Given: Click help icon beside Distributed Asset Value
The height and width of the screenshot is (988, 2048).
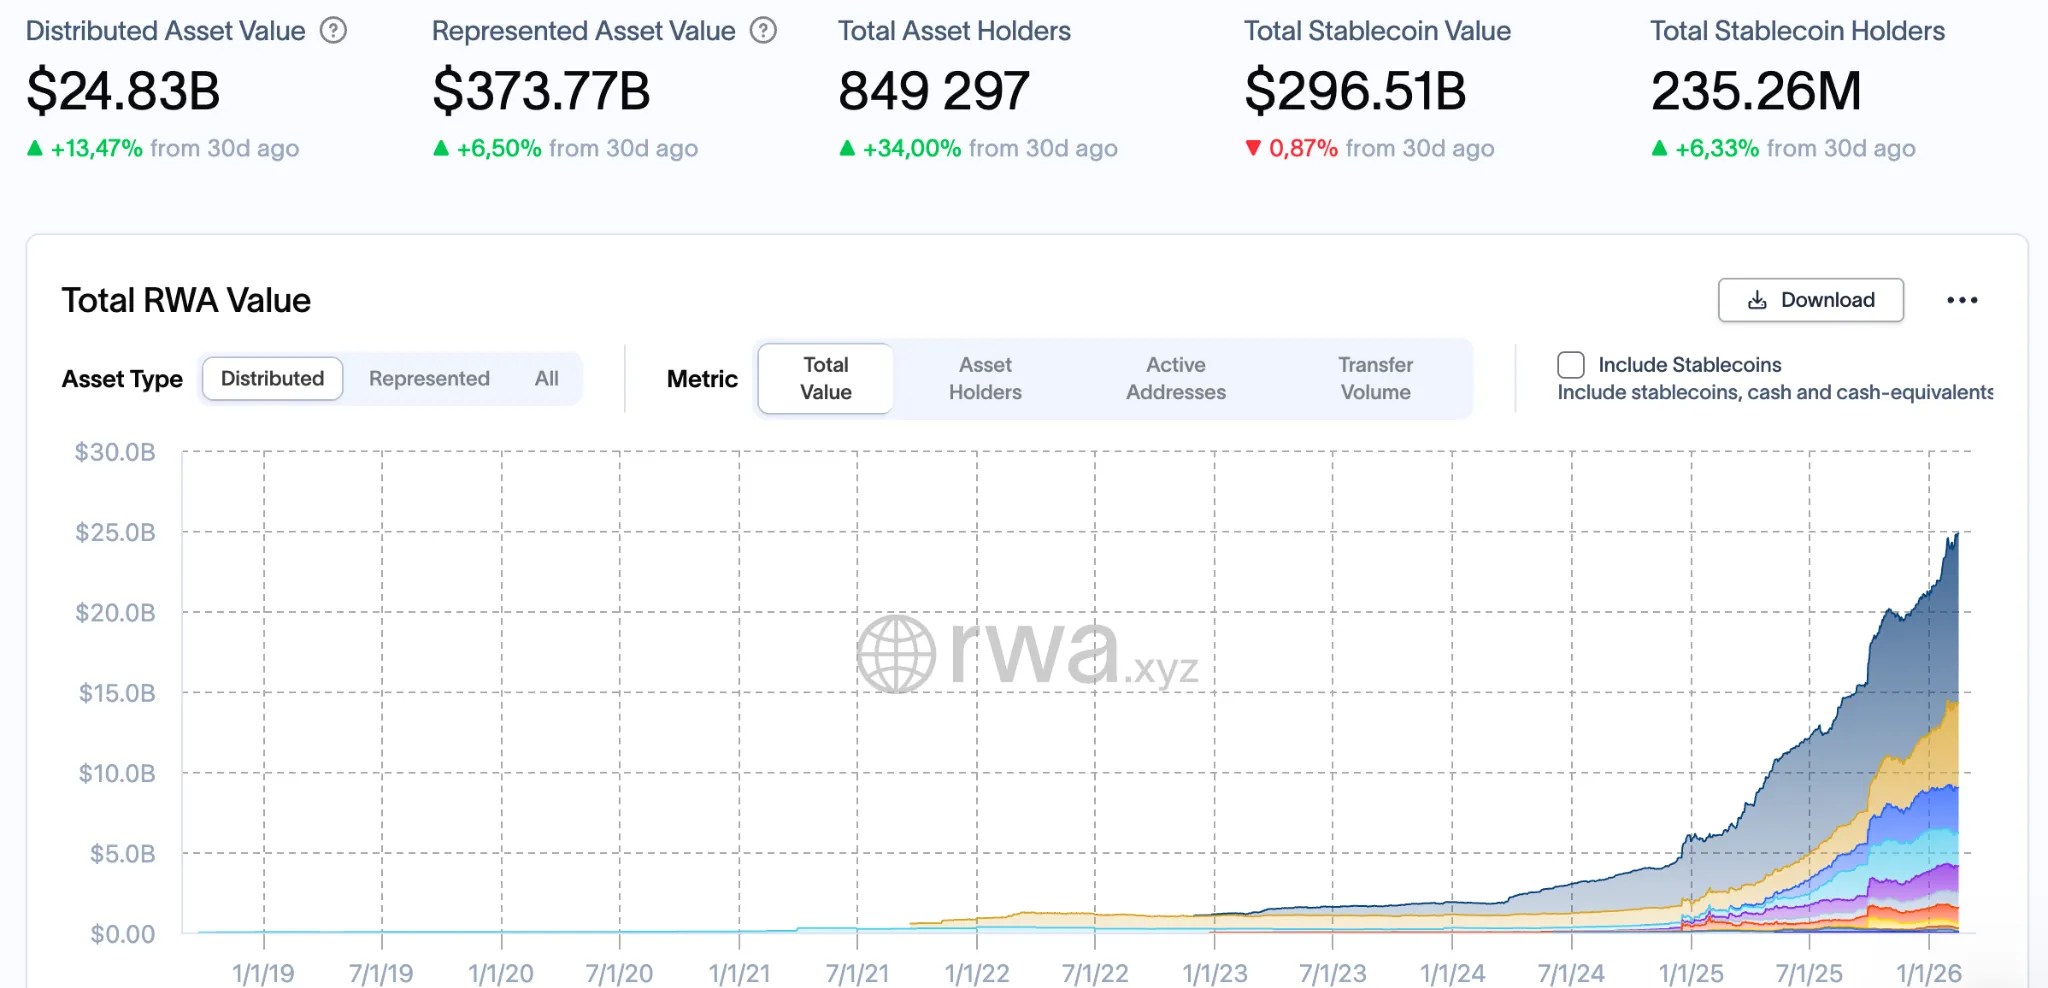Looking at the screenshot, I should tap(333, 31).
